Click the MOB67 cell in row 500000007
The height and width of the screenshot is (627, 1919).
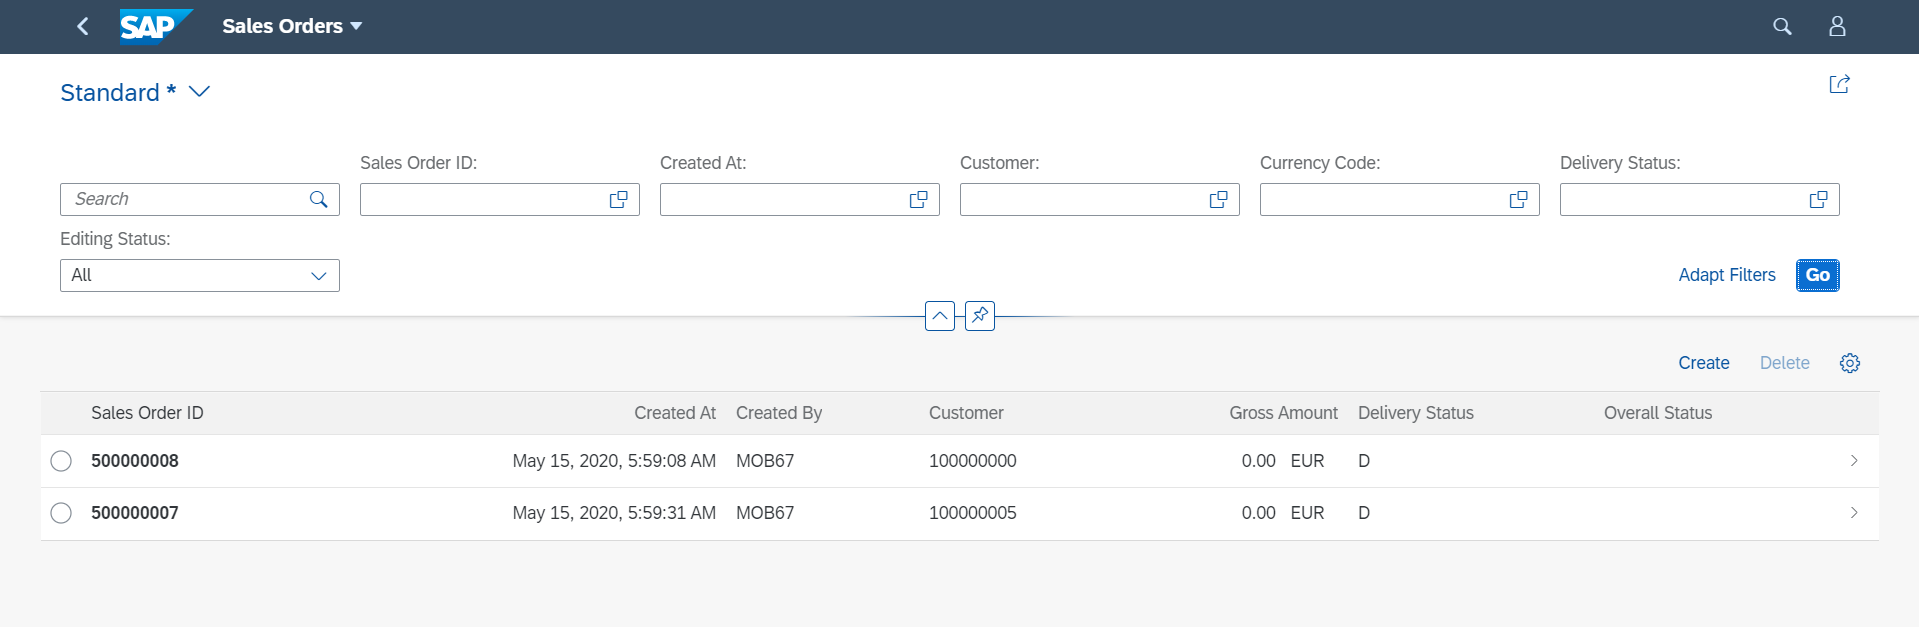pyautogui.click(x=765, y=513)
